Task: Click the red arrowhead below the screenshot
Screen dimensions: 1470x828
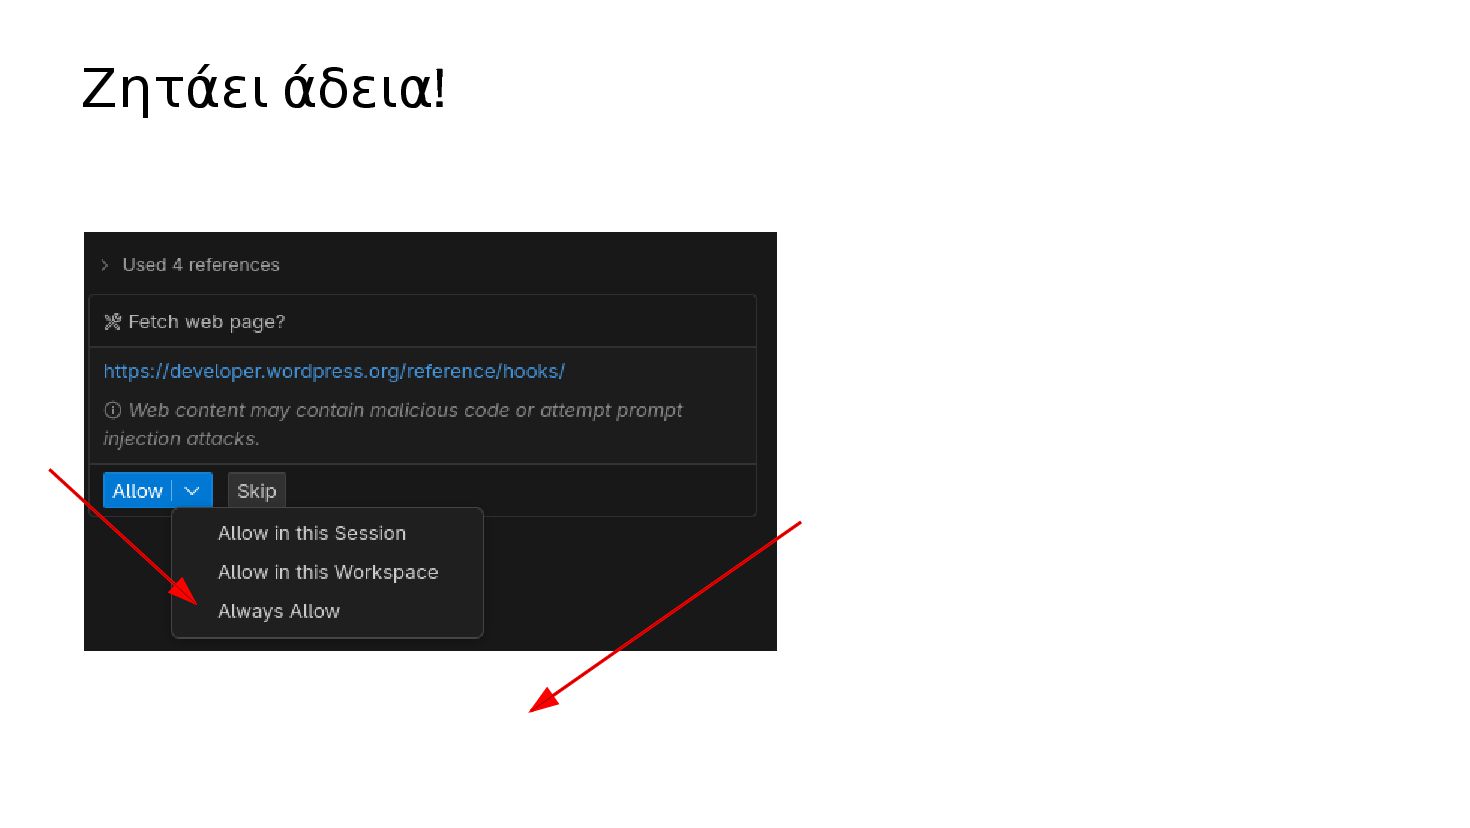Action: click(x=543, y=700)
